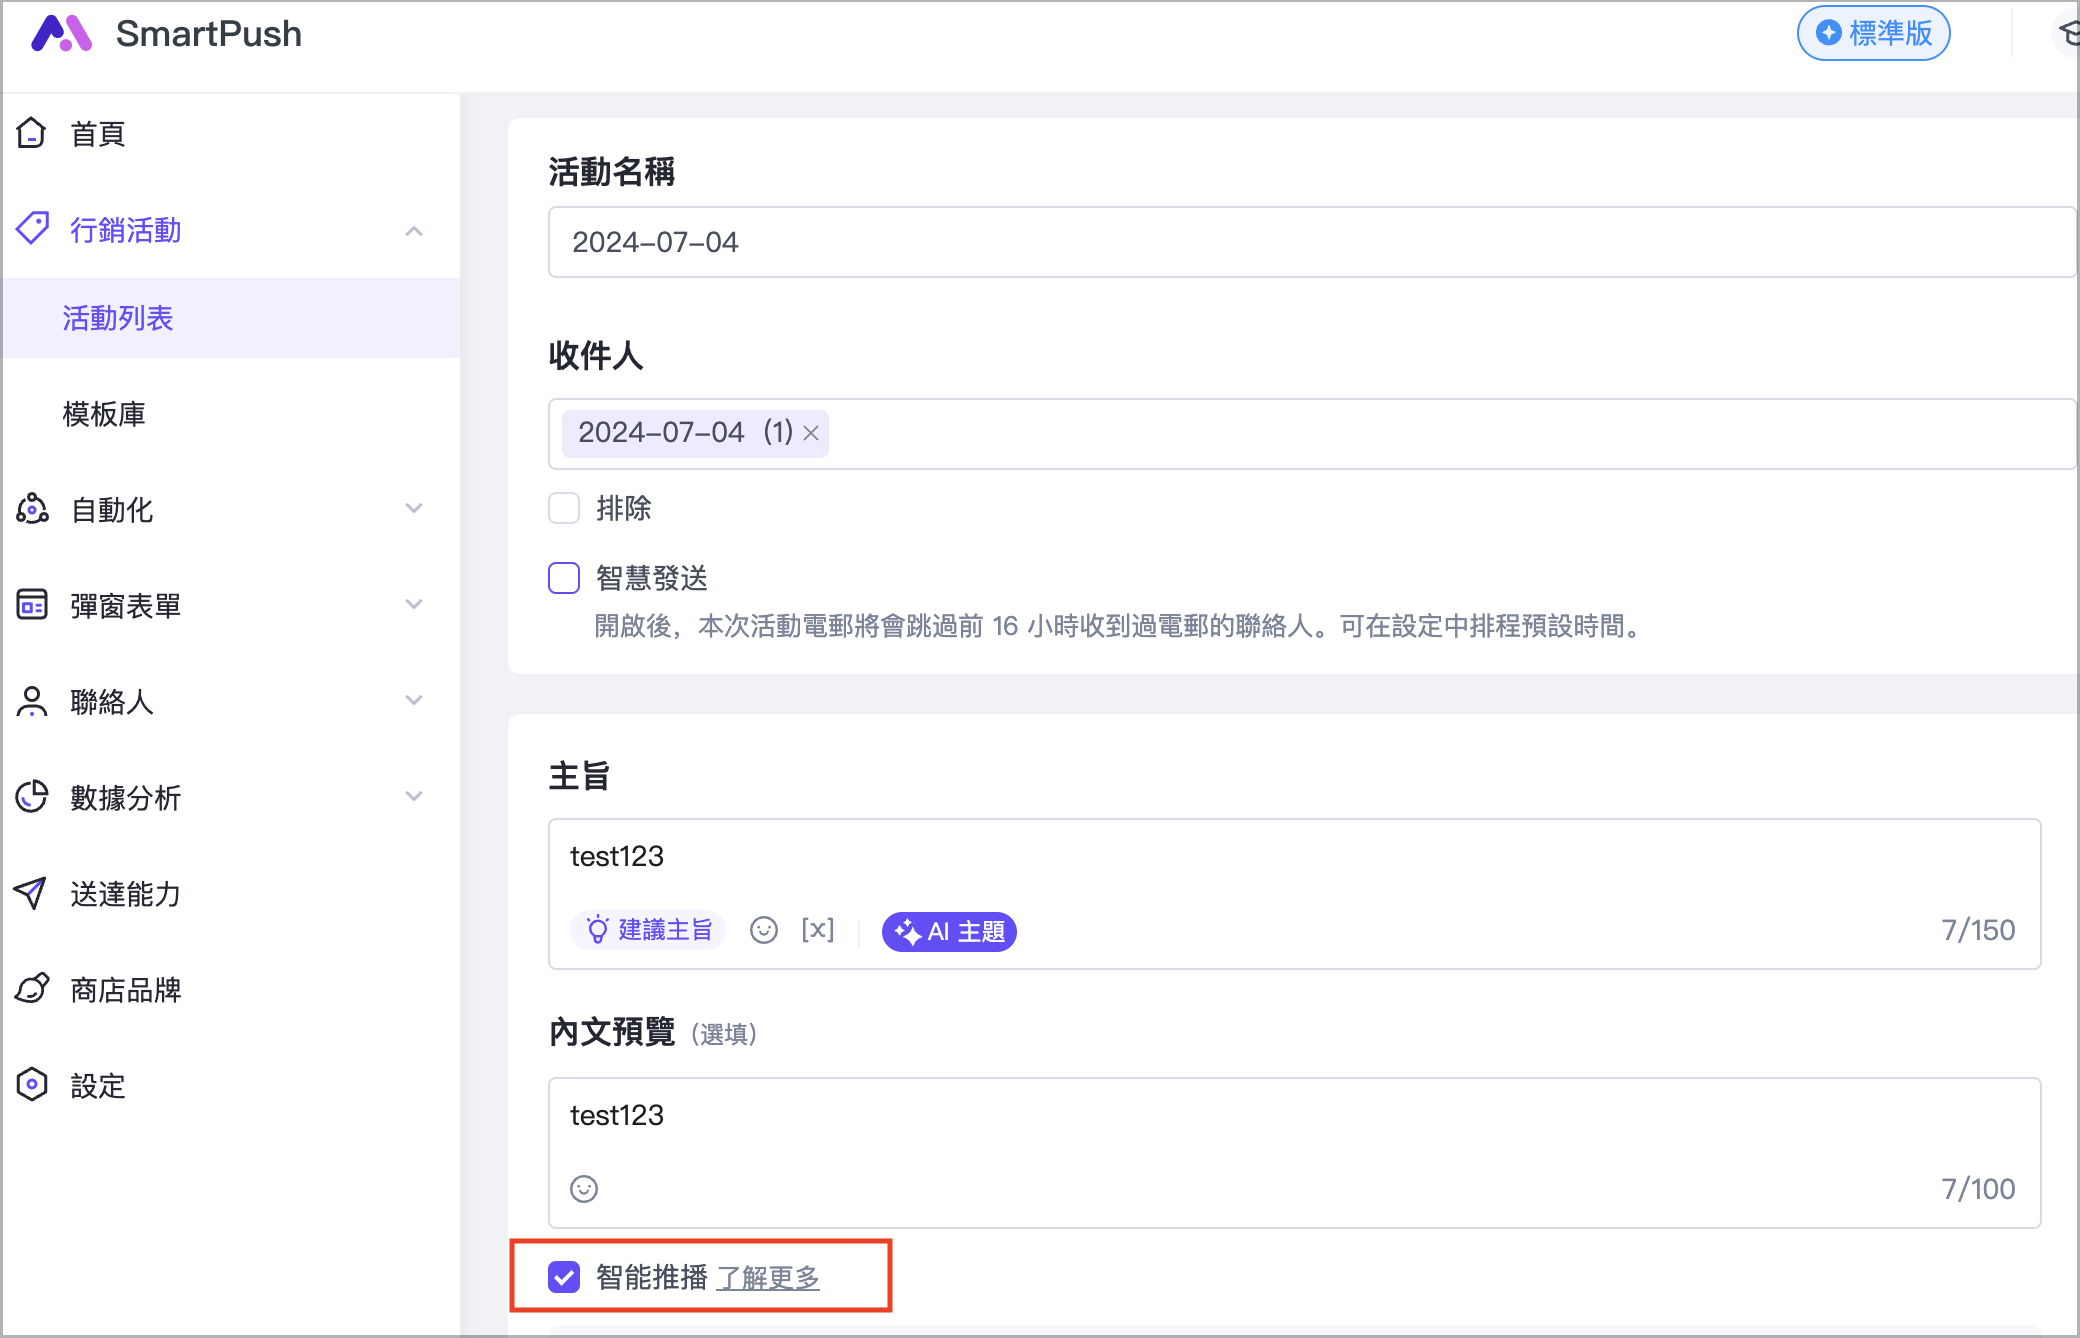This screenshot has height=1338, width=2080.
Task: Expand the 聯絡人 sidebar menu
Action: point(414,701)
